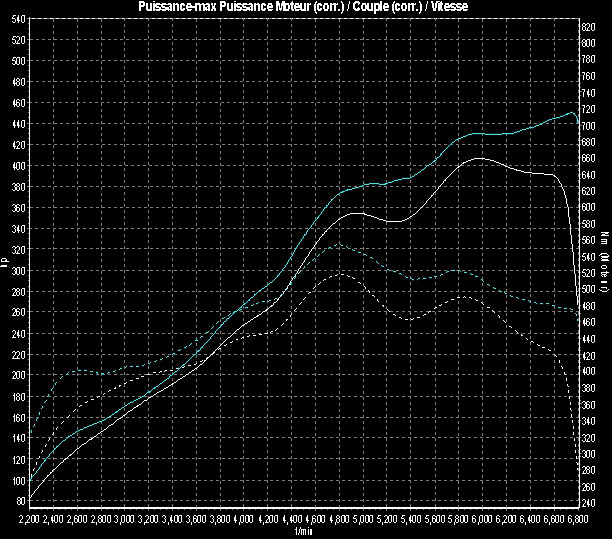Click the 4,000 tick on the rpm axis
The height and width of the screenshot is (539, 612).
(x=243, y=521)
